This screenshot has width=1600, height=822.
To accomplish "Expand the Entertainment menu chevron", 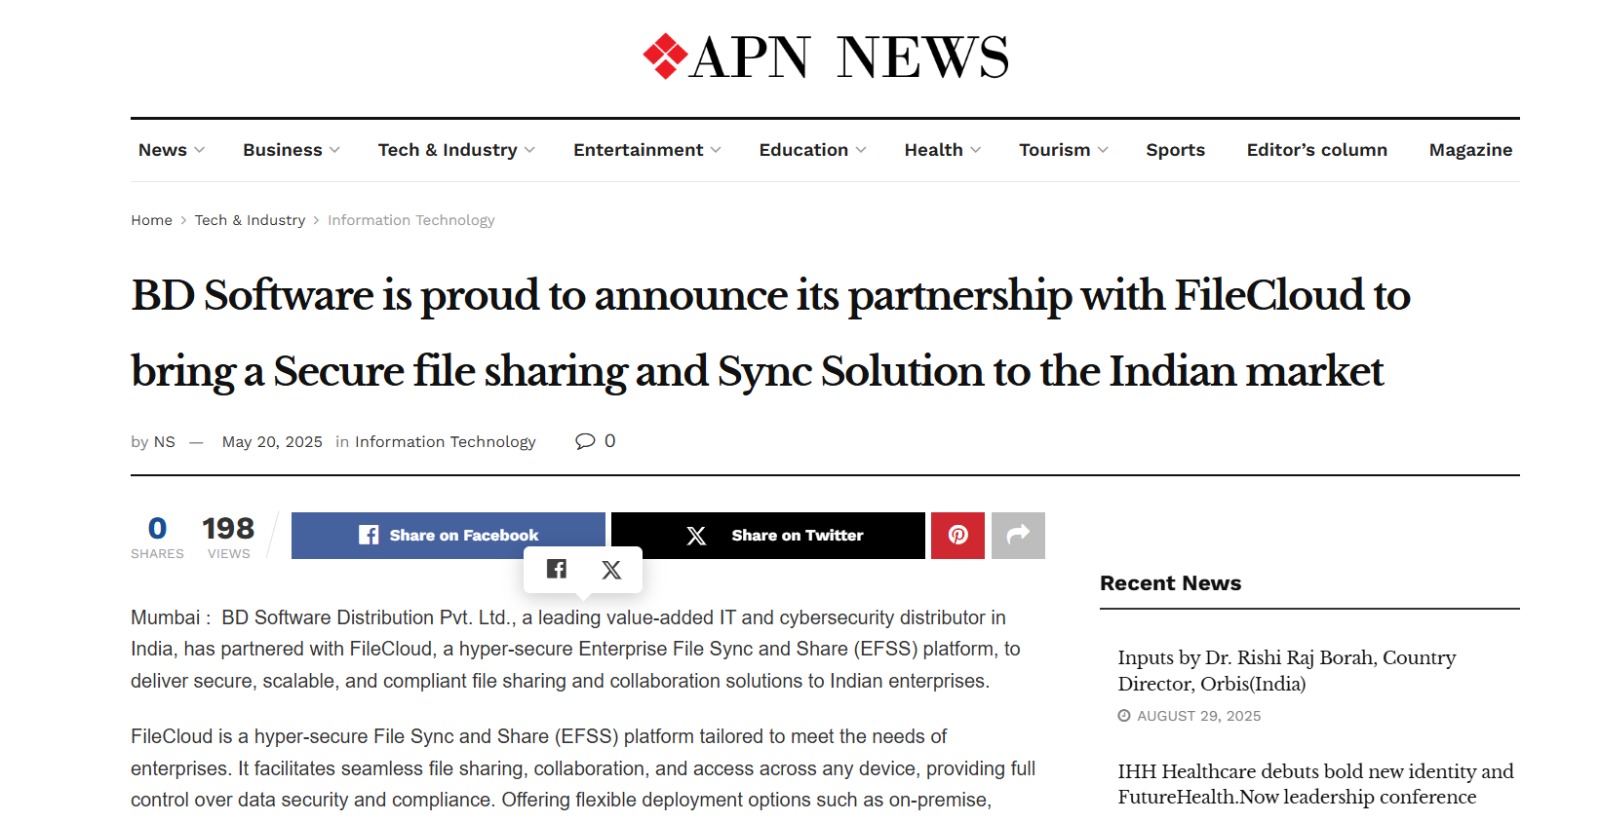I will 715,150.
